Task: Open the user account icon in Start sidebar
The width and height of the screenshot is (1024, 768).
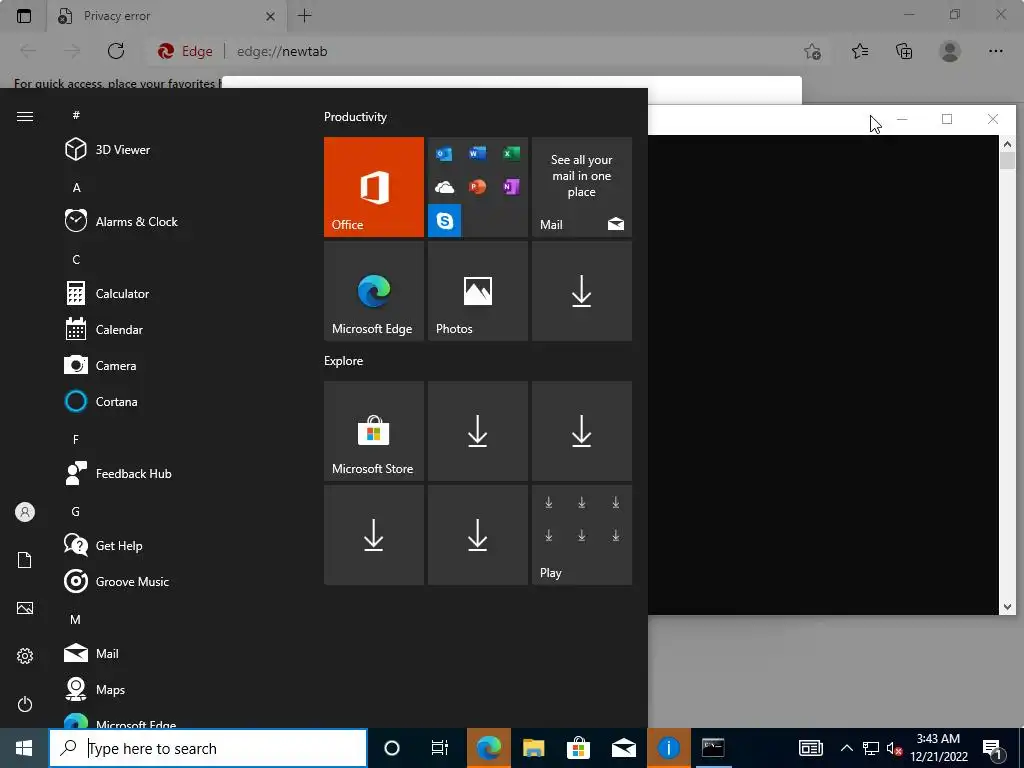Action: click(25, 512)
